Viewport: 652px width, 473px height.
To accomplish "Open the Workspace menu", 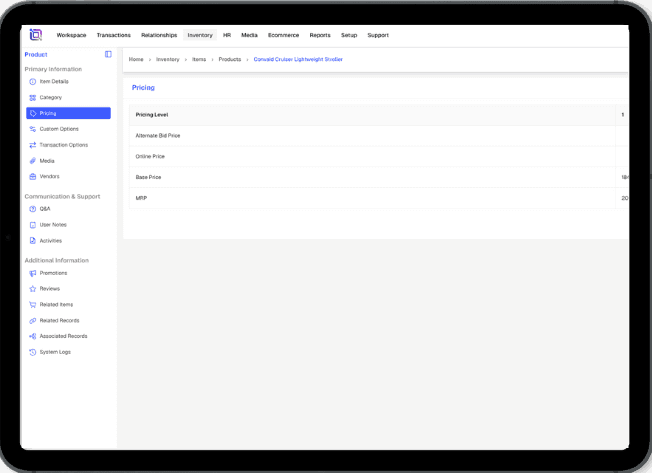I will (x=71, y=35).
